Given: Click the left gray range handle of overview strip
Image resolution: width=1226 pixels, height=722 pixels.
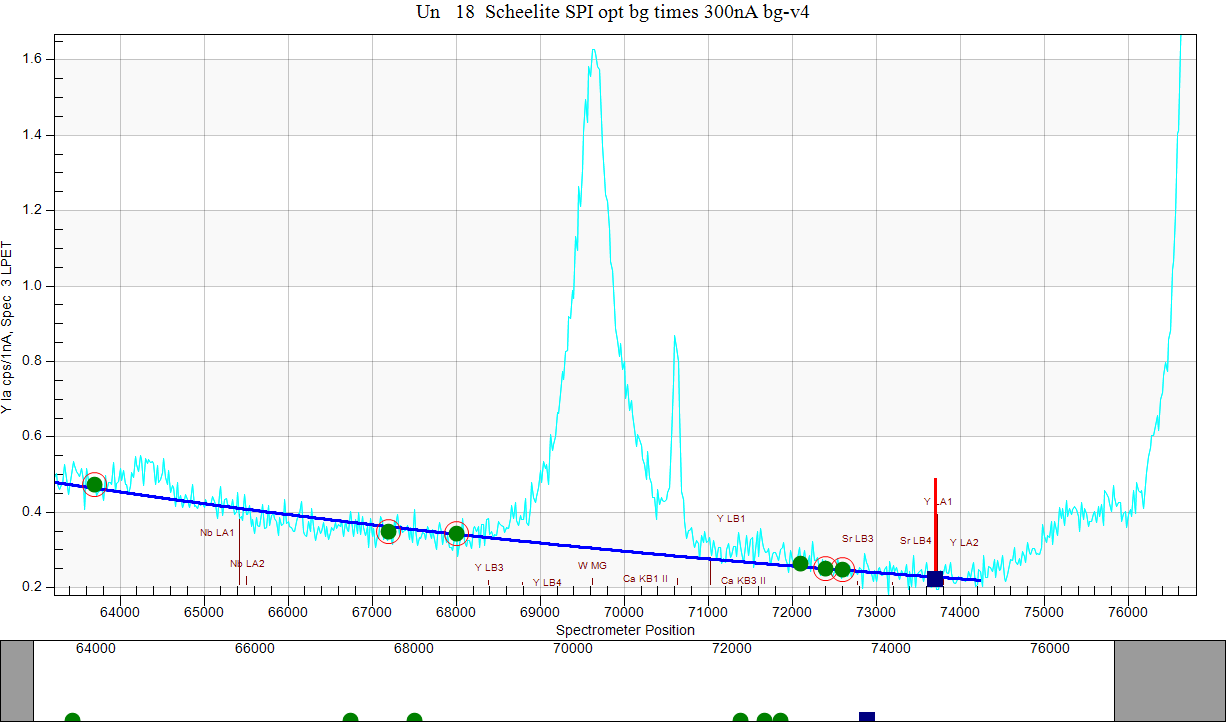Looking at the screenshot, I should pyautogui.click(x=17, y=681).
